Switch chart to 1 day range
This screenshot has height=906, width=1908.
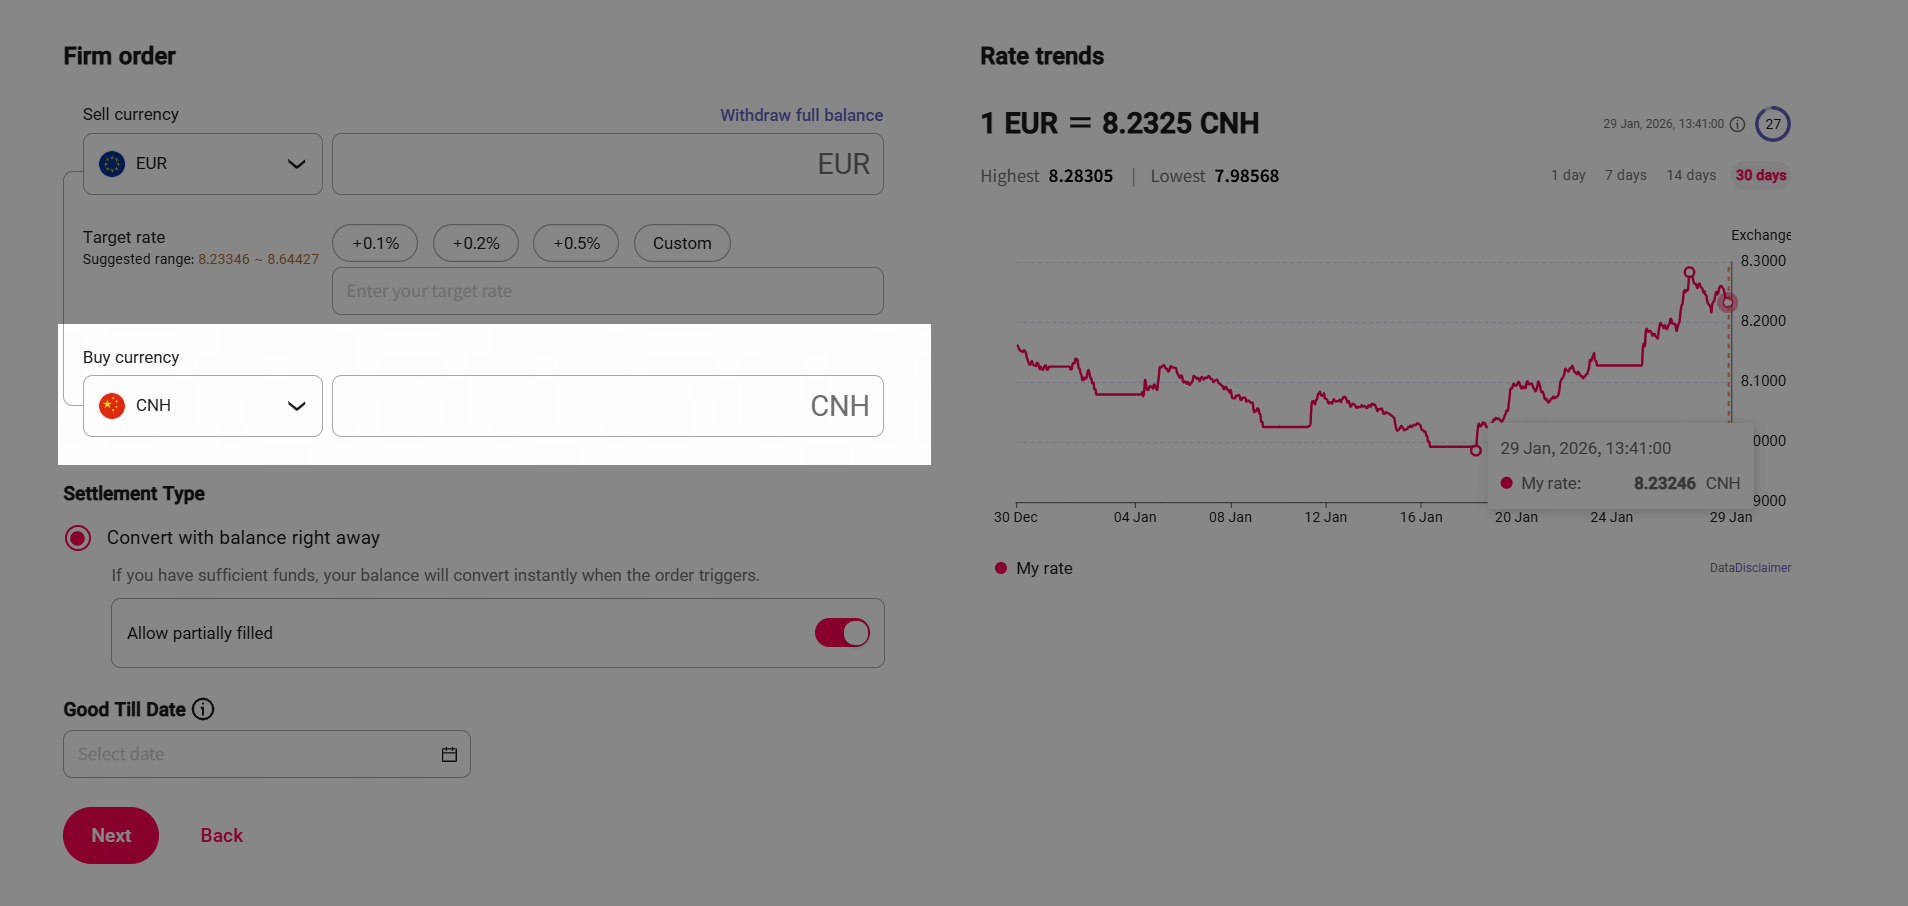[1568, 175]
